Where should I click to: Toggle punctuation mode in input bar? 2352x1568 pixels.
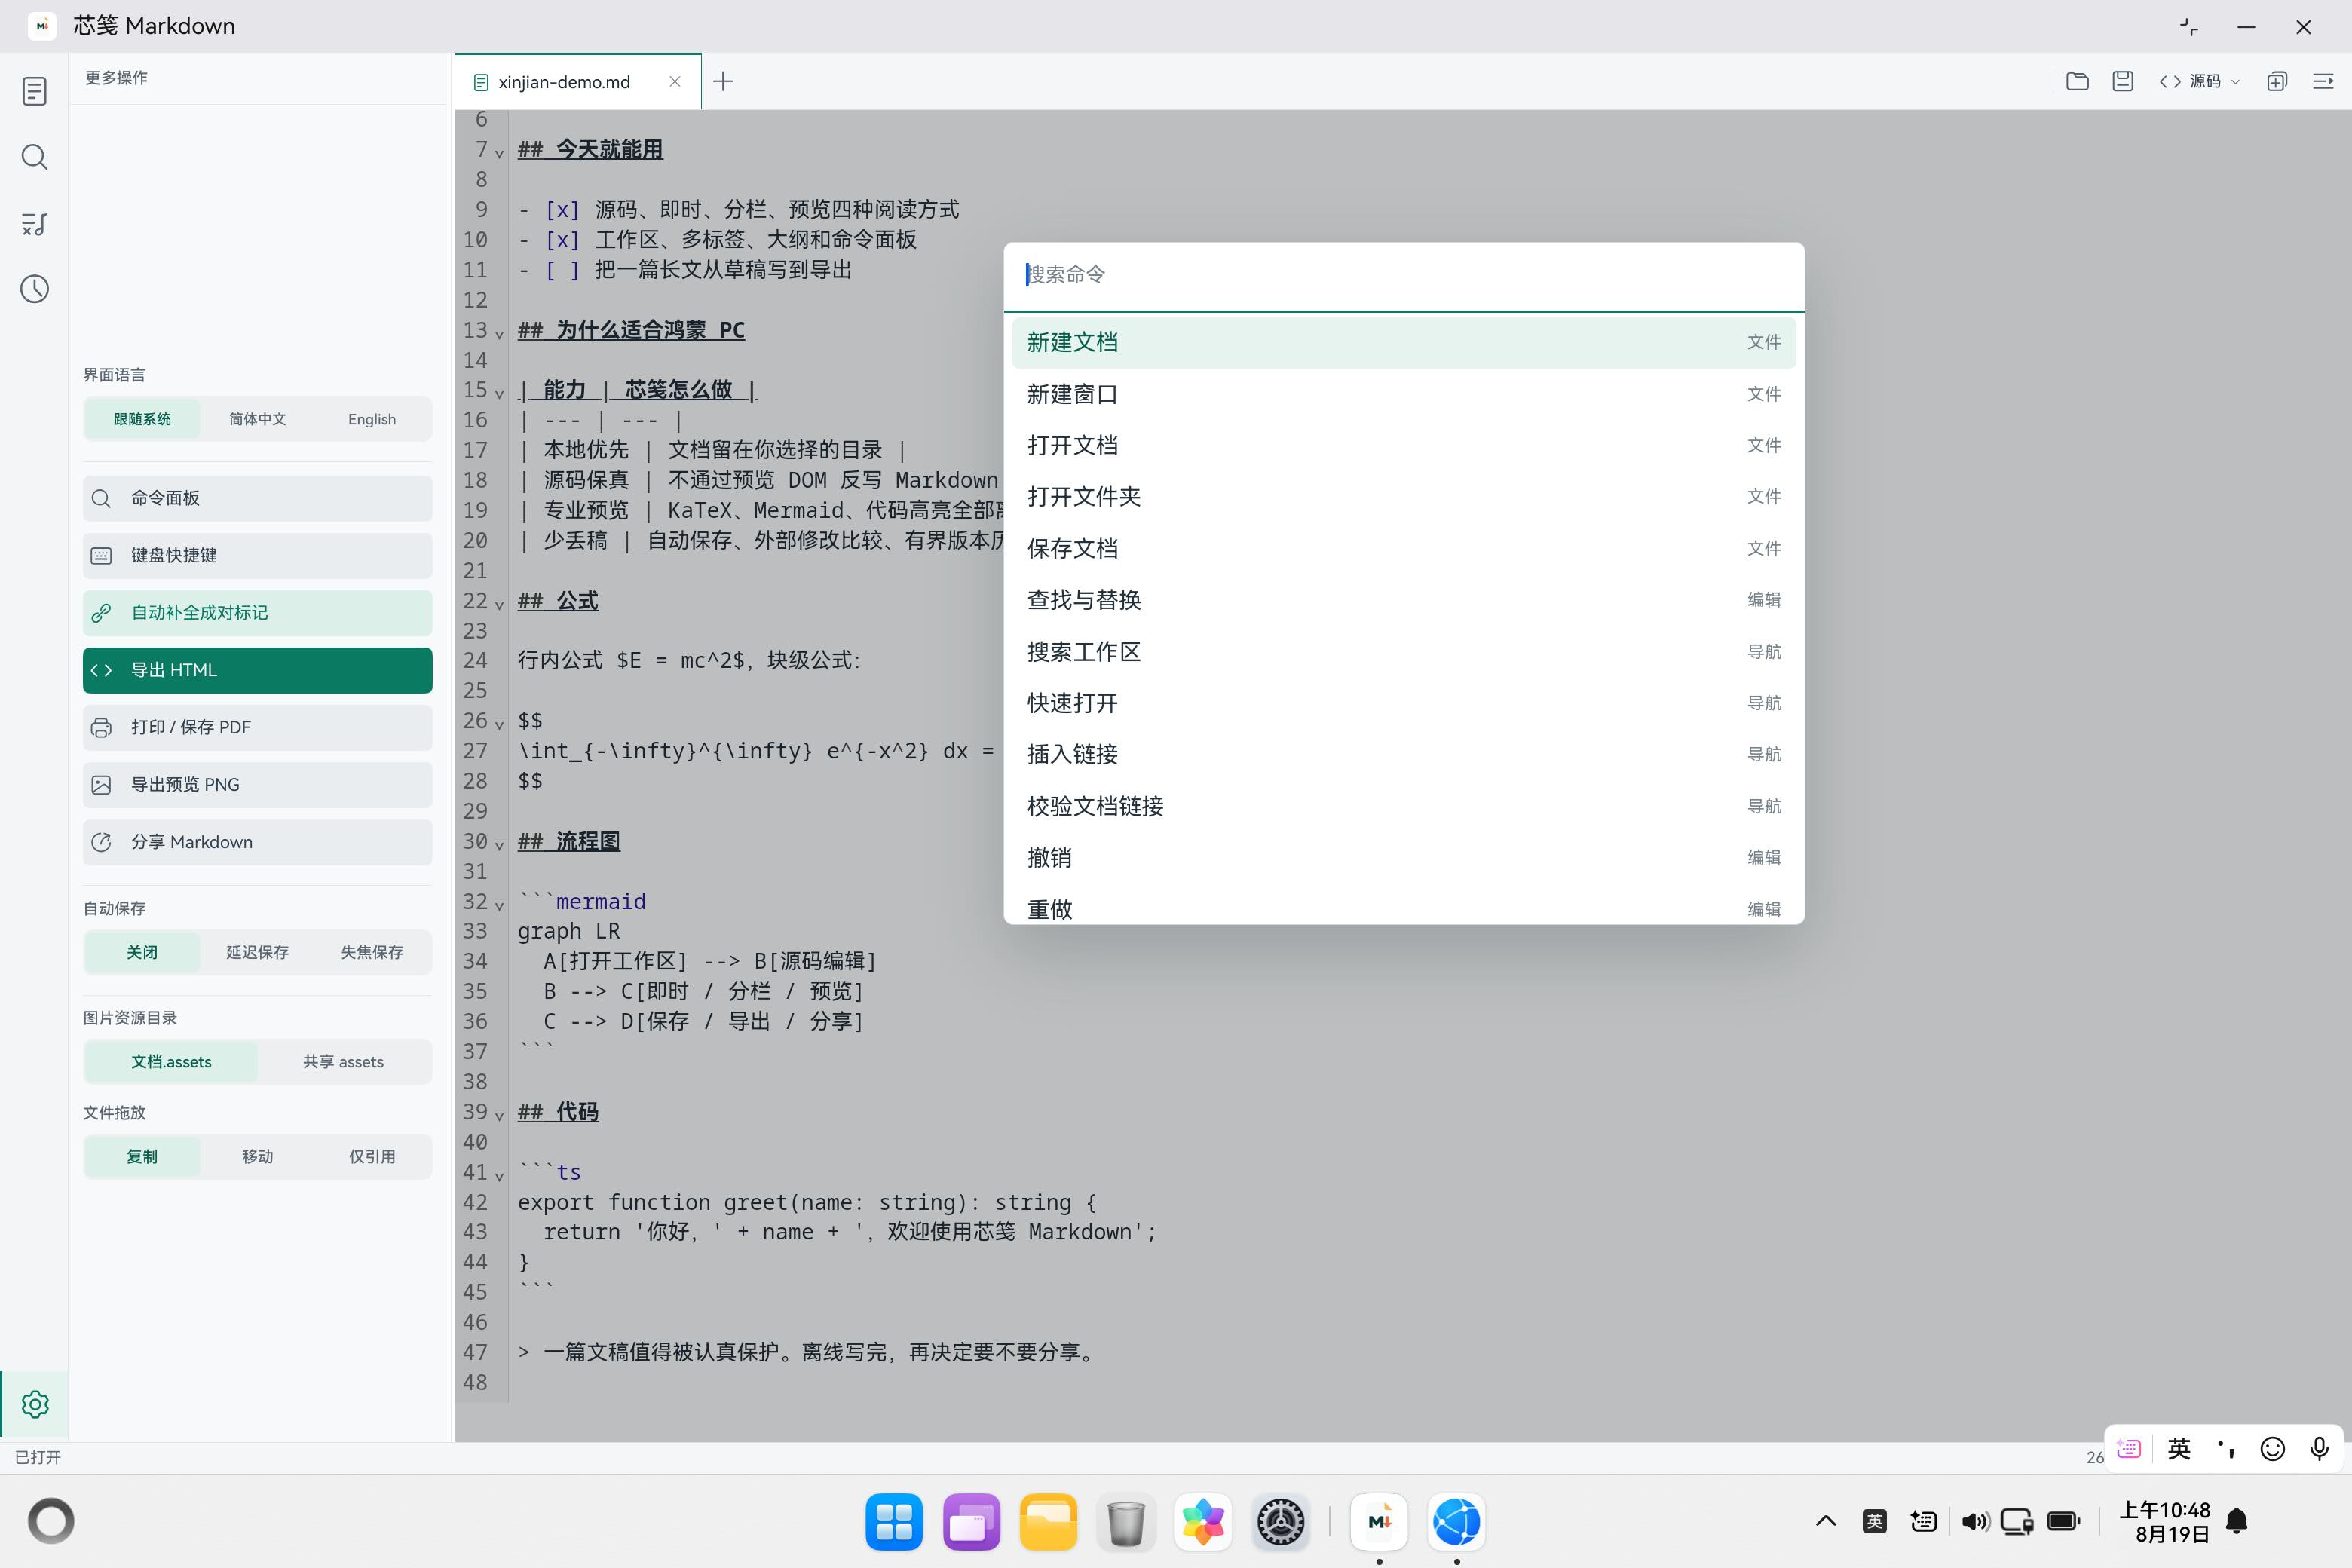click(2226, 1448)
